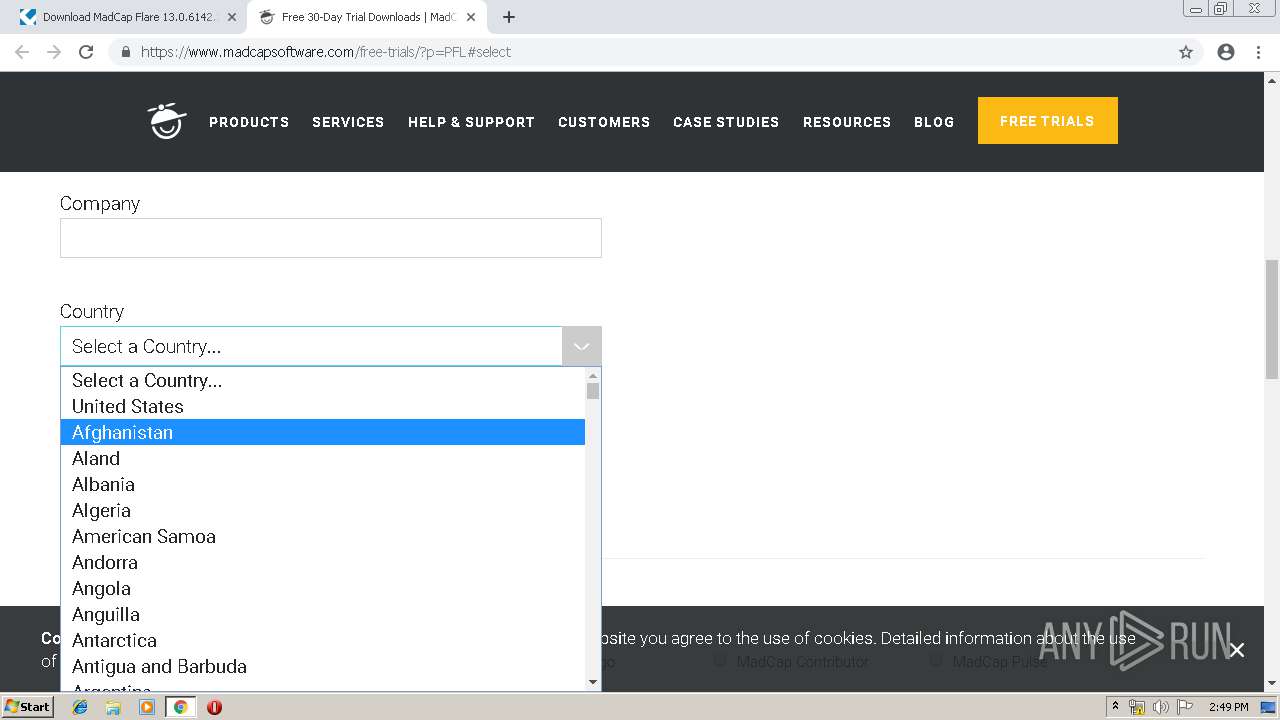Dismiss the cookie notice with X

[x=1237, y=650]
